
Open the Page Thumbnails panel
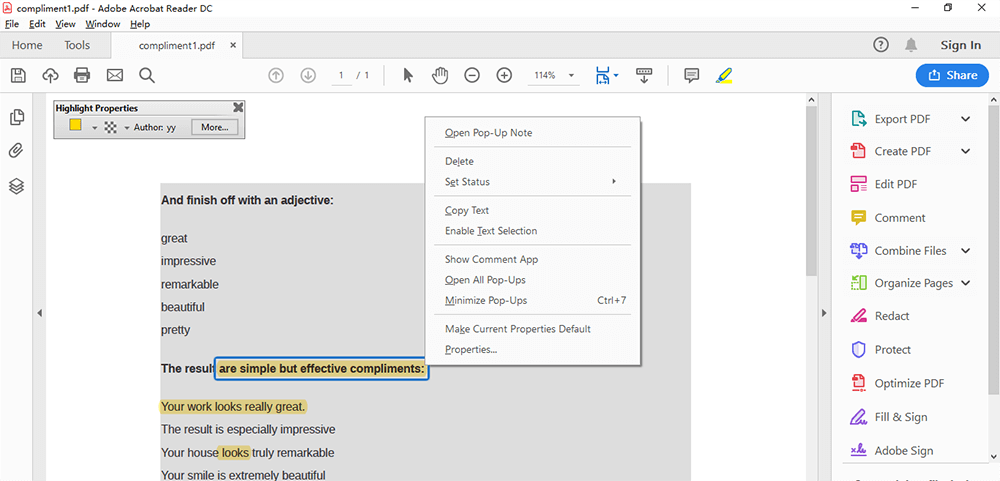point(16,118)
